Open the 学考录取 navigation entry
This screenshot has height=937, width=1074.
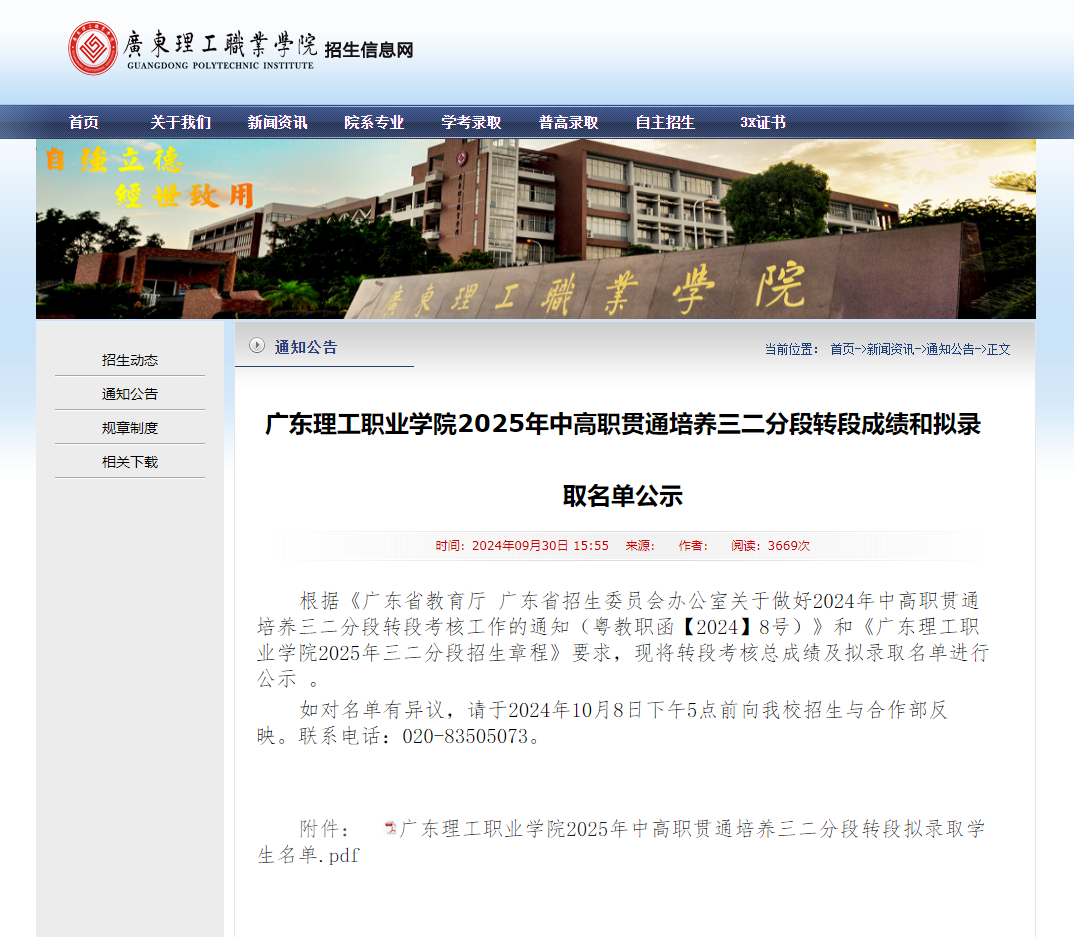point(471,122)
